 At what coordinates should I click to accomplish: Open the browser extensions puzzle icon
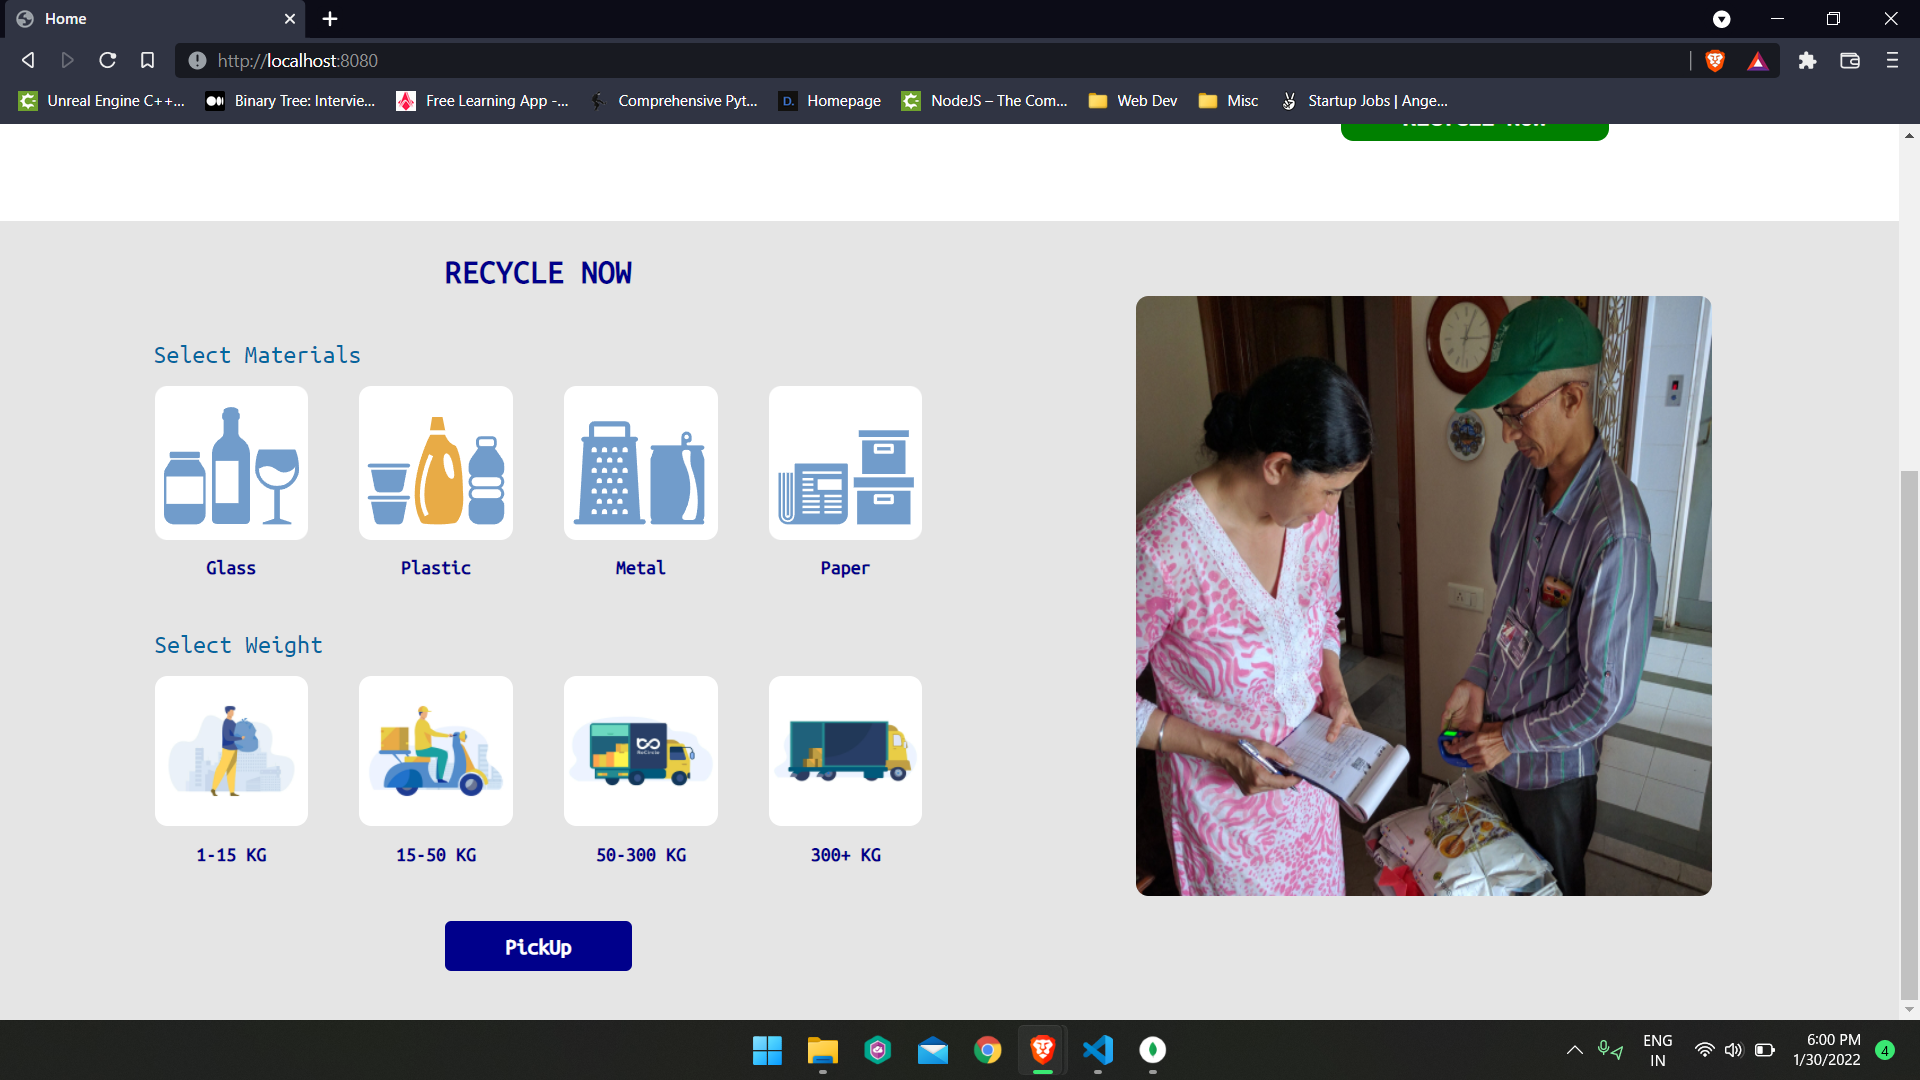coord(1807,61)
